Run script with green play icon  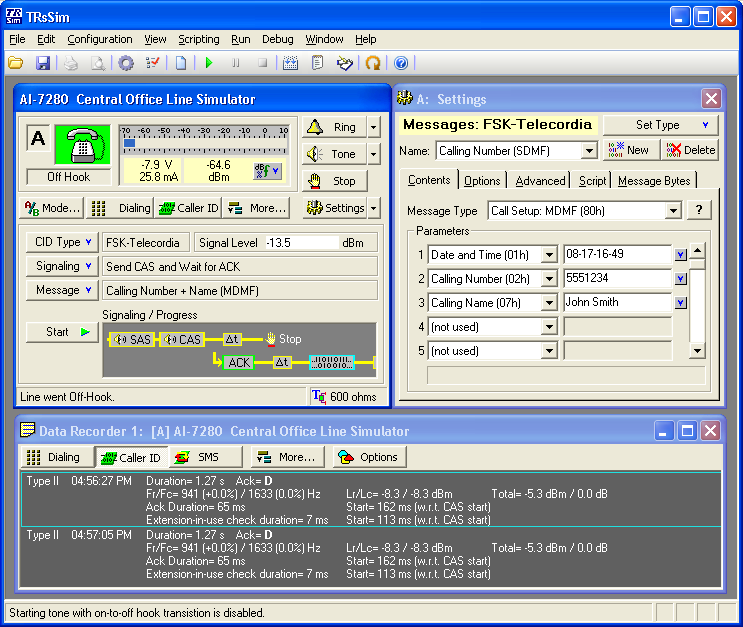pyautogui.click(x=209, y=63)
